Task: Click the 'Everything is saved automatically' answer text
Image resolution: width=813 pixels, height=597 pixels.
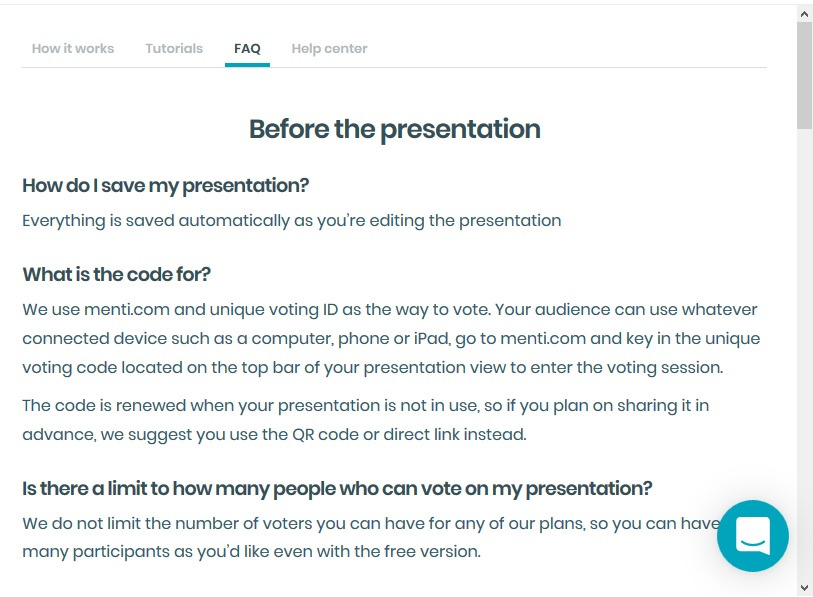Action: pos(291,221)
